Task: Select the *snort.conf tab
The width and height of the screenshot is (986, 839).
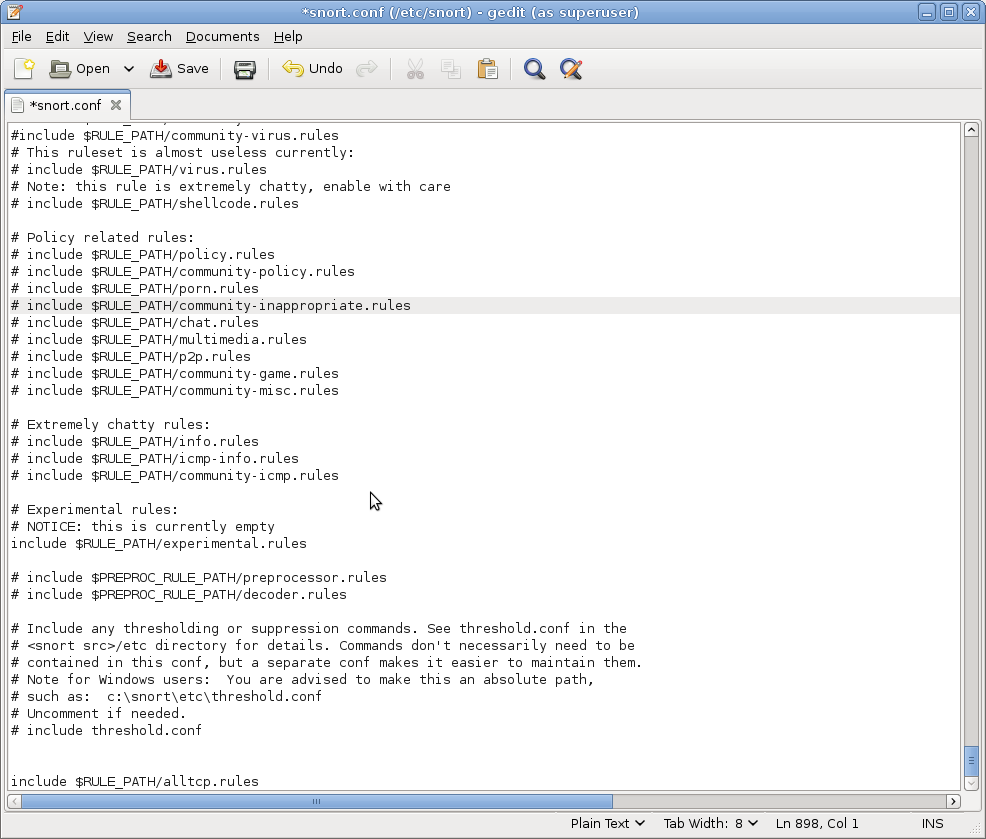Action: [x=65, y=105]
